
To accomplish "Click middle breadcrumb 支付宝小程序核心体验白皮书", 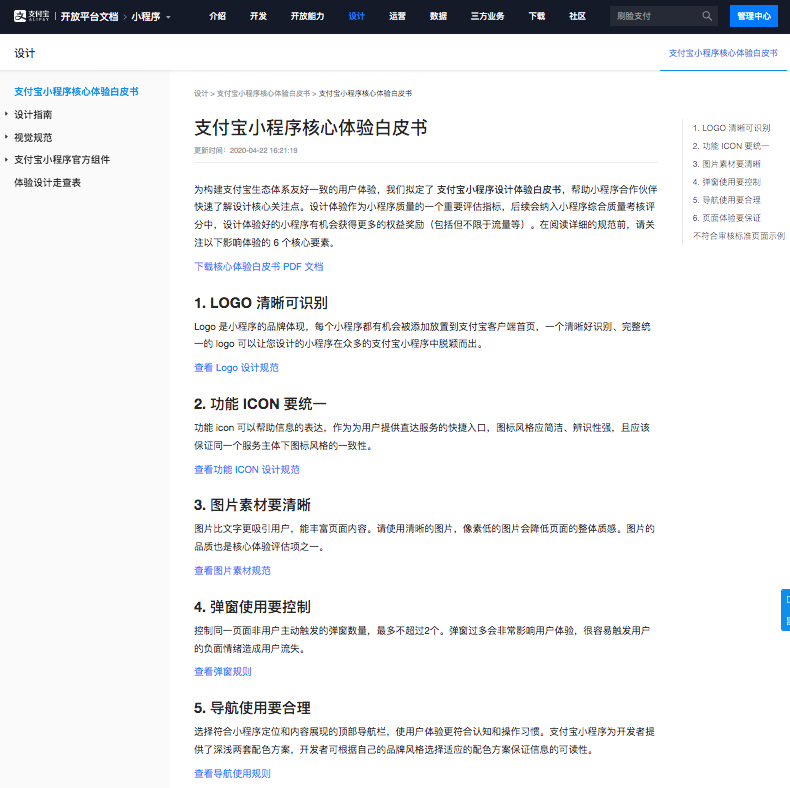I will [263, 94].
